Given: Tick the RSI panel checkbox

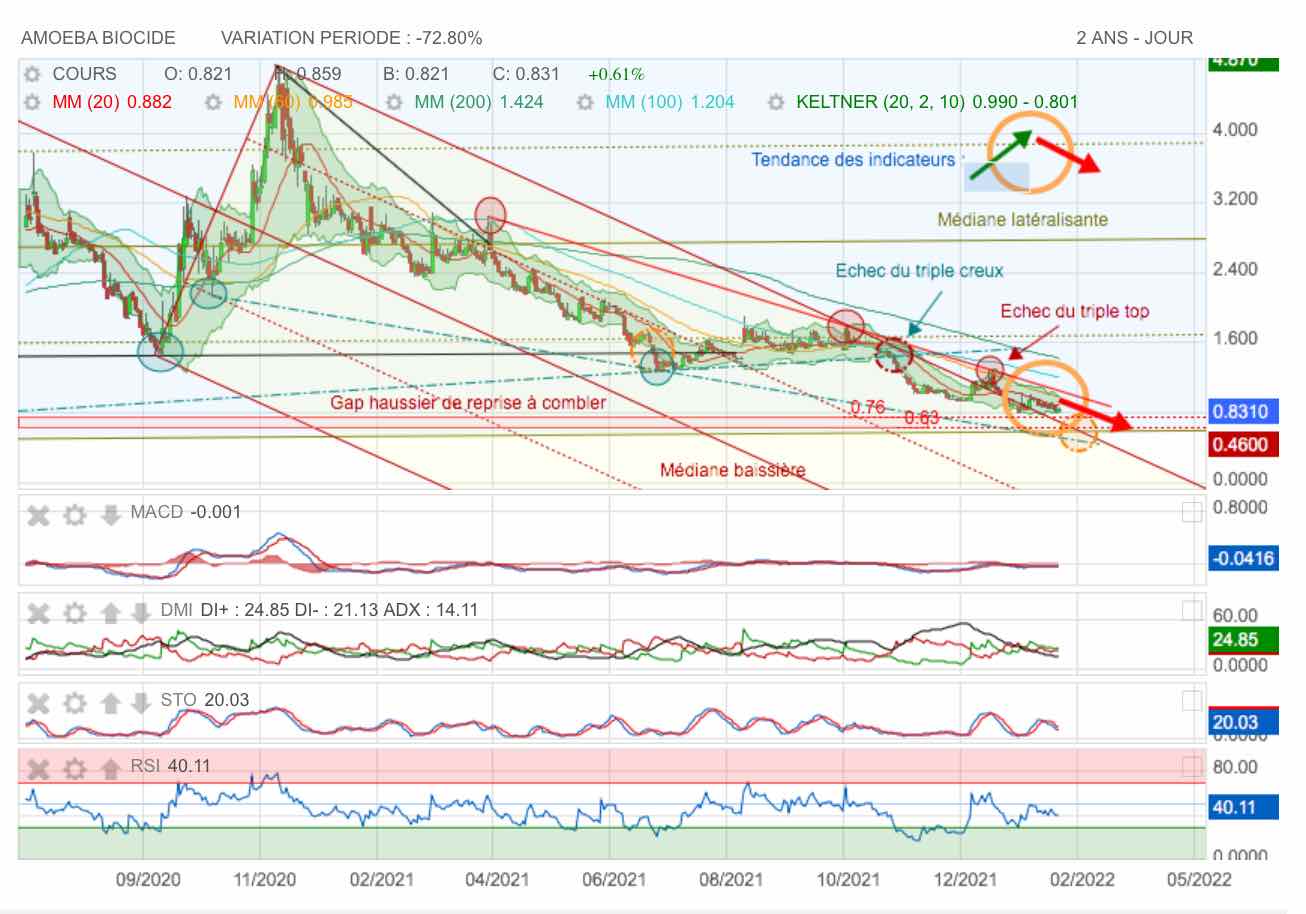Looking at the screenshot, I should (1191, 766).
